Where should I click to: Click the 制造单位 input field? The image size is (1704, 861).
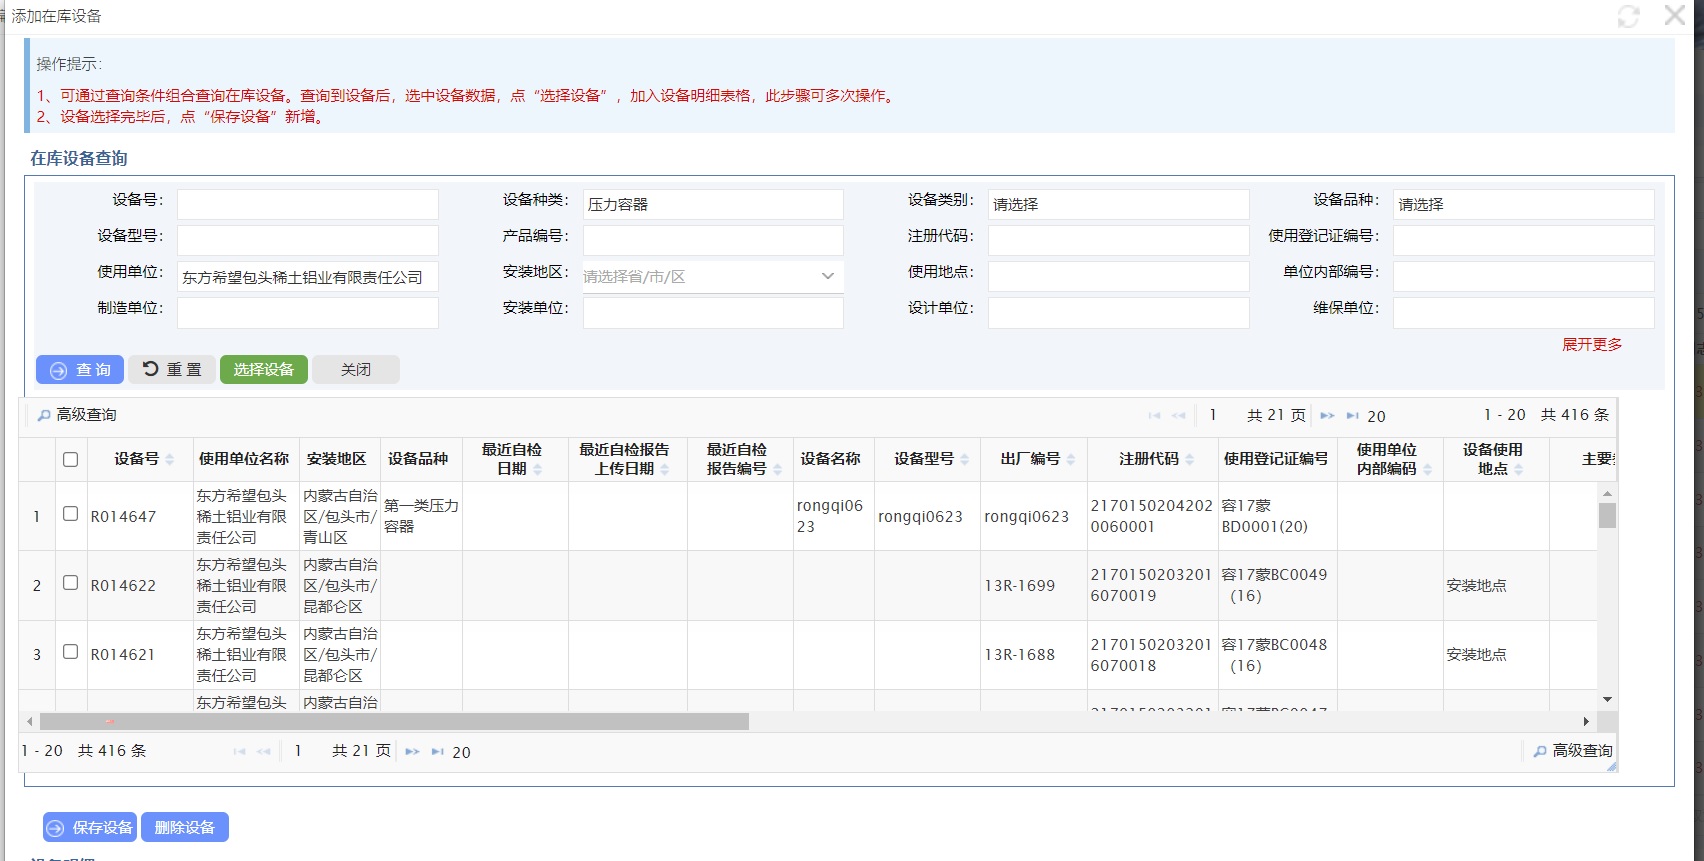tap(308, 313)
